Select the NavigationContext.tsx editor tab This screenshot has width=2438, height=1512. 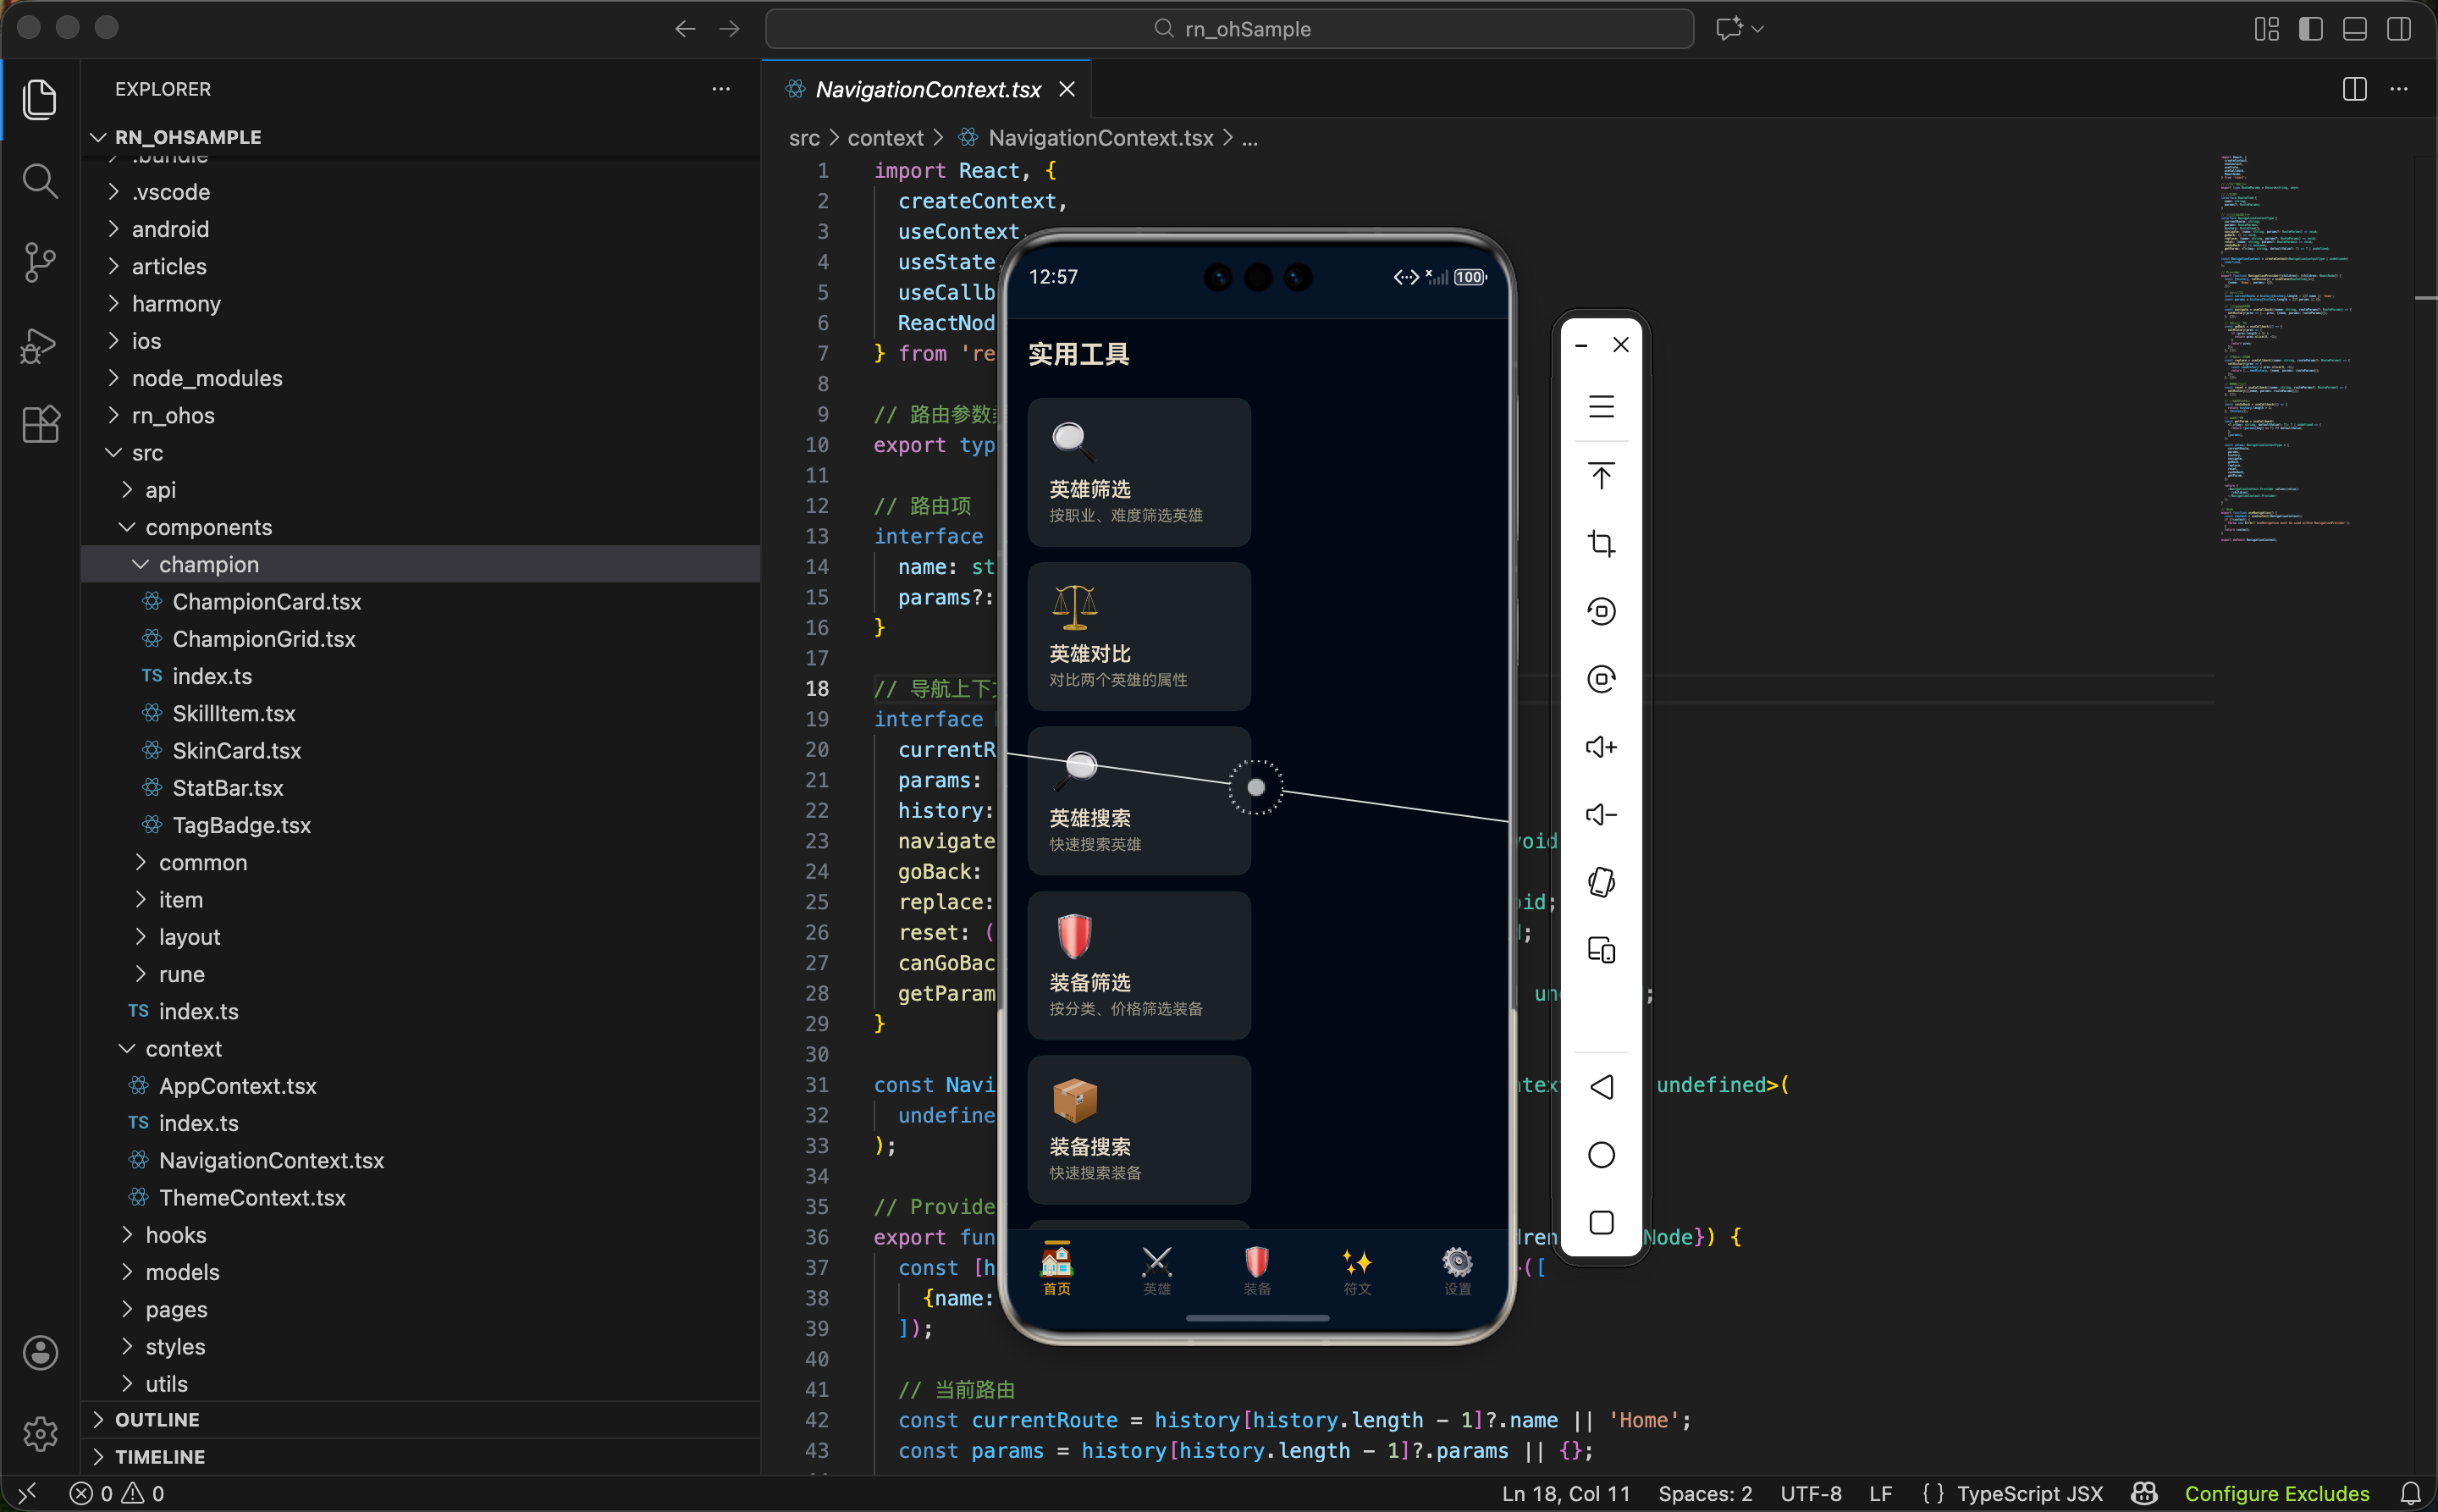click(927, 89)
